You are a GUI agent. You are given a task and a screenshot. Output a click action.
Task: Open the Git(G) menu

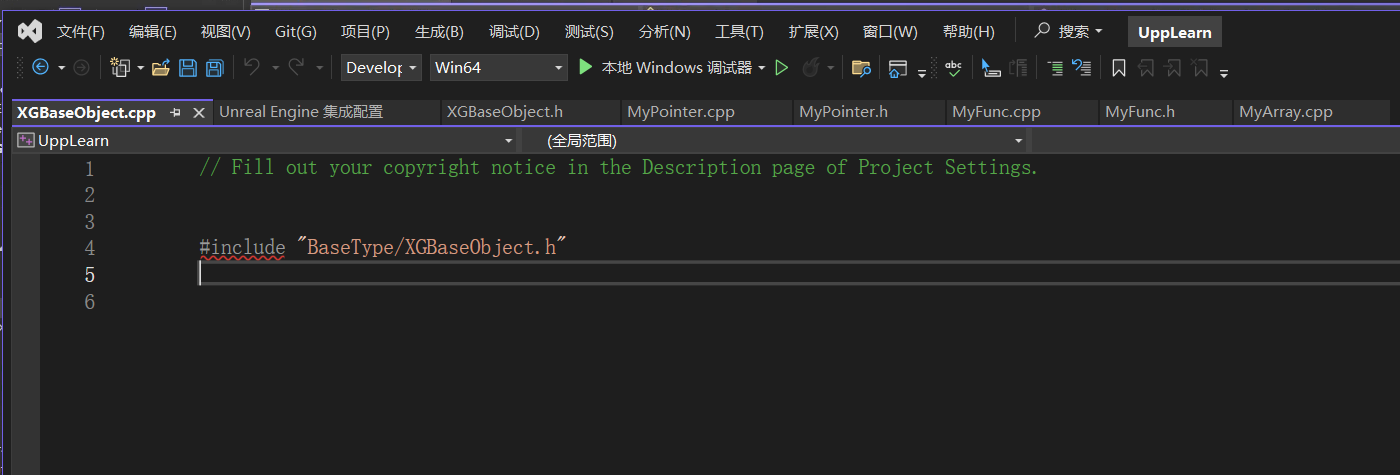click(296, 32)
